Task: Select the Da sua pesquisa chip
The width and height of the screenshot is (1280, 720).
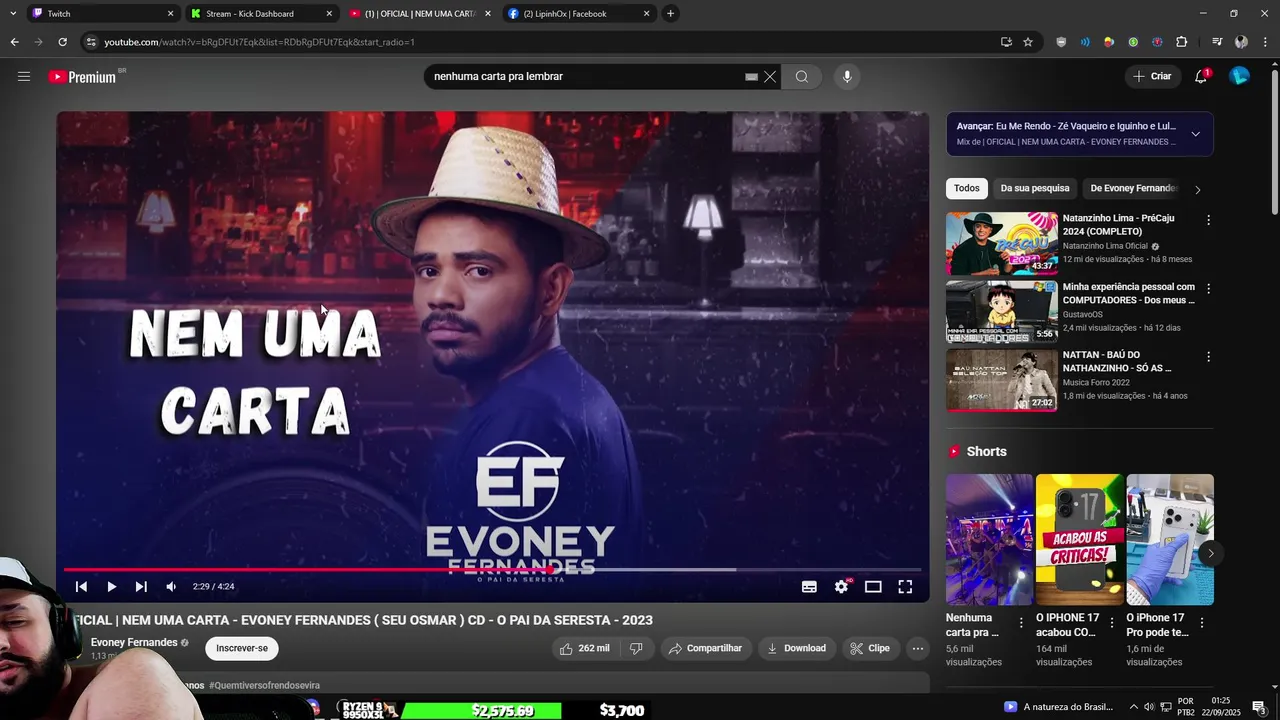Action: point(1035,188)
